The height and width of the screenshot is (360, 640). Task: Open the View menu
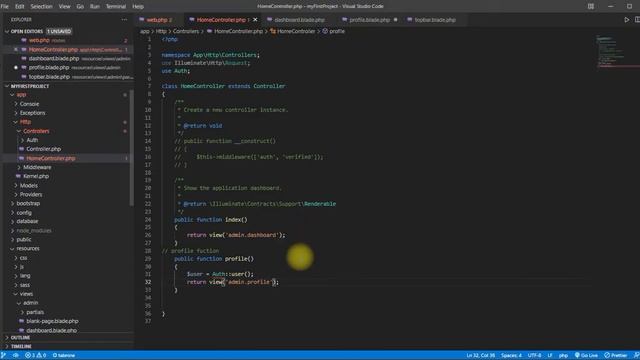coord(64,6)
